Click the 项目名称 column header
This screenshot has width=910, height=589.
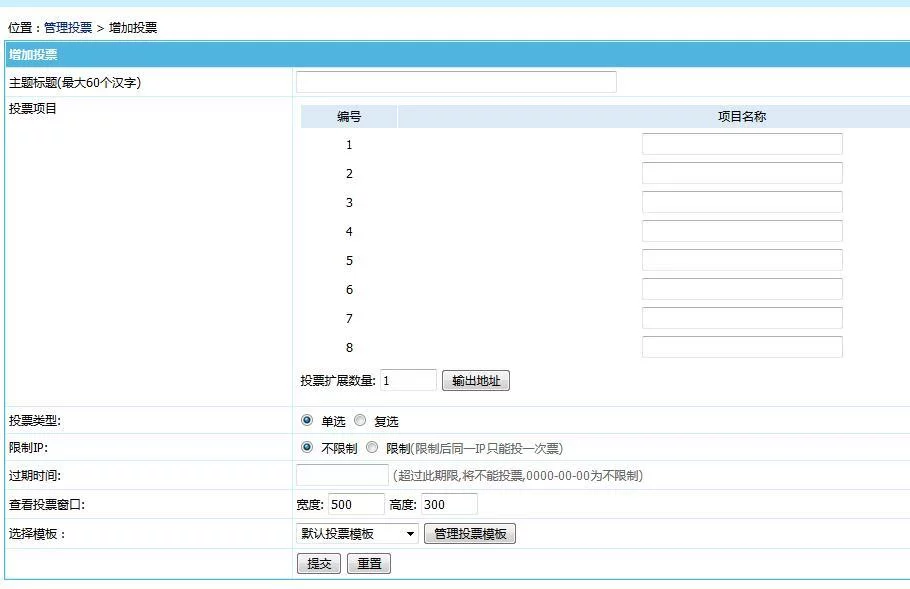click(742, 117)
